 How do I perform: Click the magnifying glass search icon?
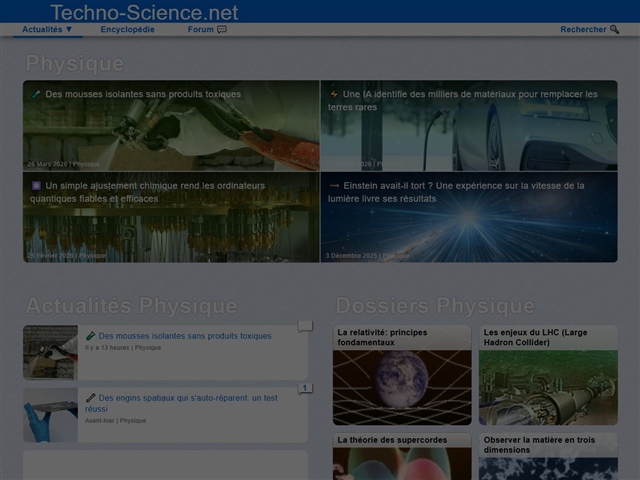[614, 29]
